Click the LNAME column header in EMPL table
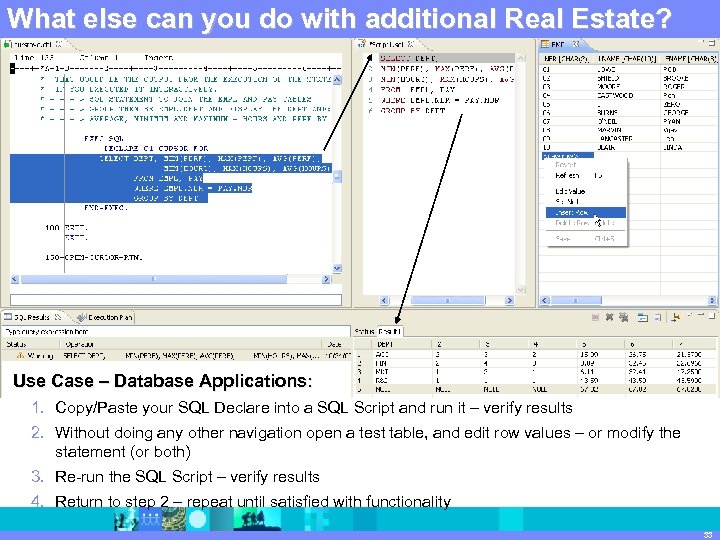The width and height of the screenshot is (720, 540). tap(627, 59)
